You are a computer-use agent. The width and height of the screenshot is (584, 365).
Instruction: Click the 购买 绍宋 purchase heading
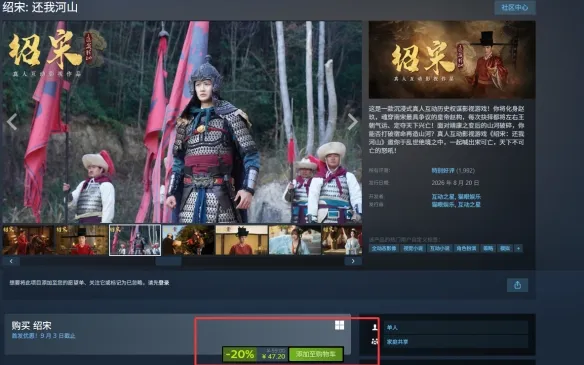pos(31,325)
